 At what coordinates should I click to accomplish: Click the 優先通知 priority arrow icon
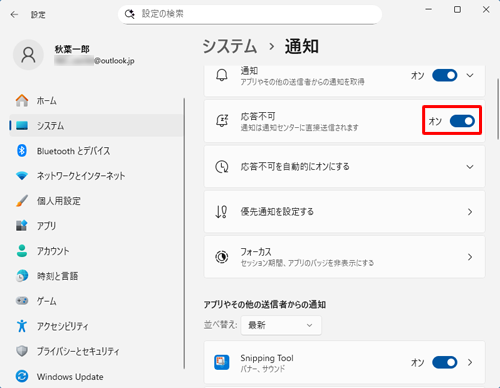(x=222, y=212)
